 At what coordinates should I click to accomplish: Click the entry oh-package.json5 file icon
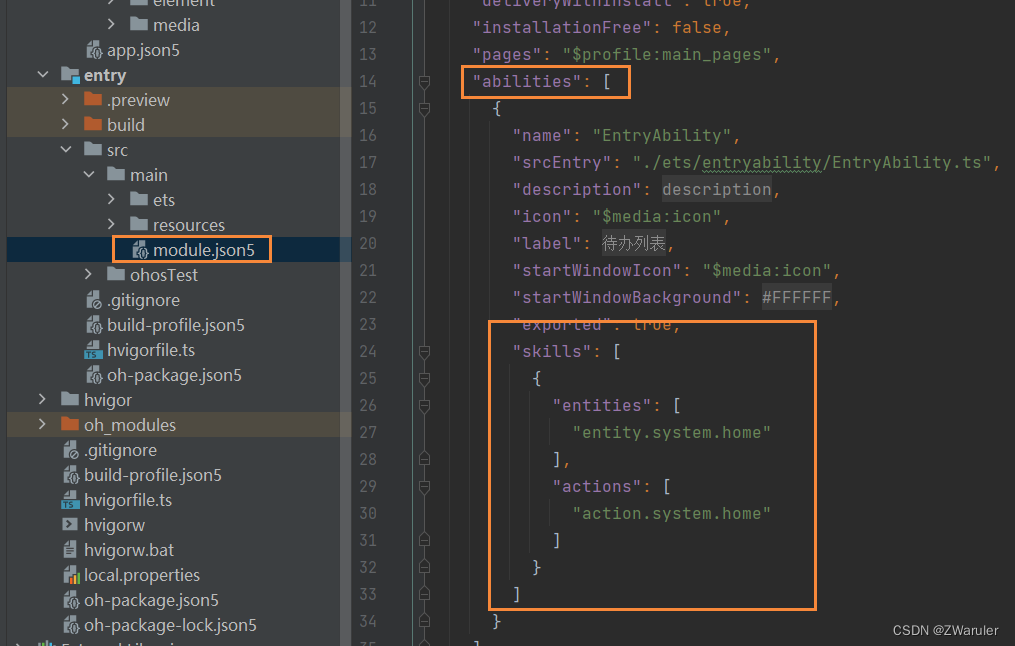94,375
